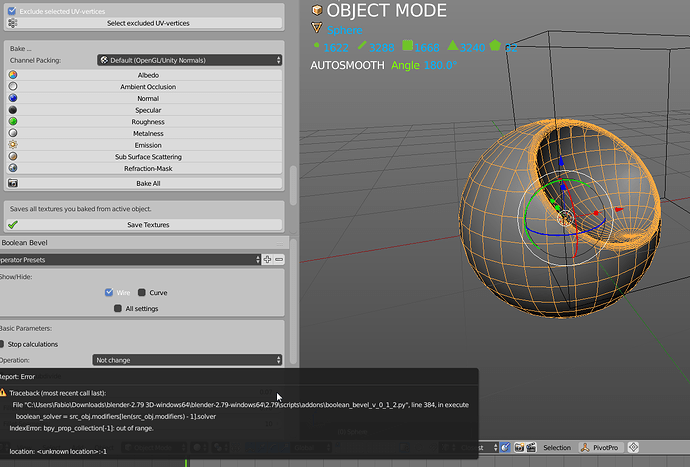Open the Channel Packing dropdown
The width and height of the screenshot is (690, 467).
(189, 60)
